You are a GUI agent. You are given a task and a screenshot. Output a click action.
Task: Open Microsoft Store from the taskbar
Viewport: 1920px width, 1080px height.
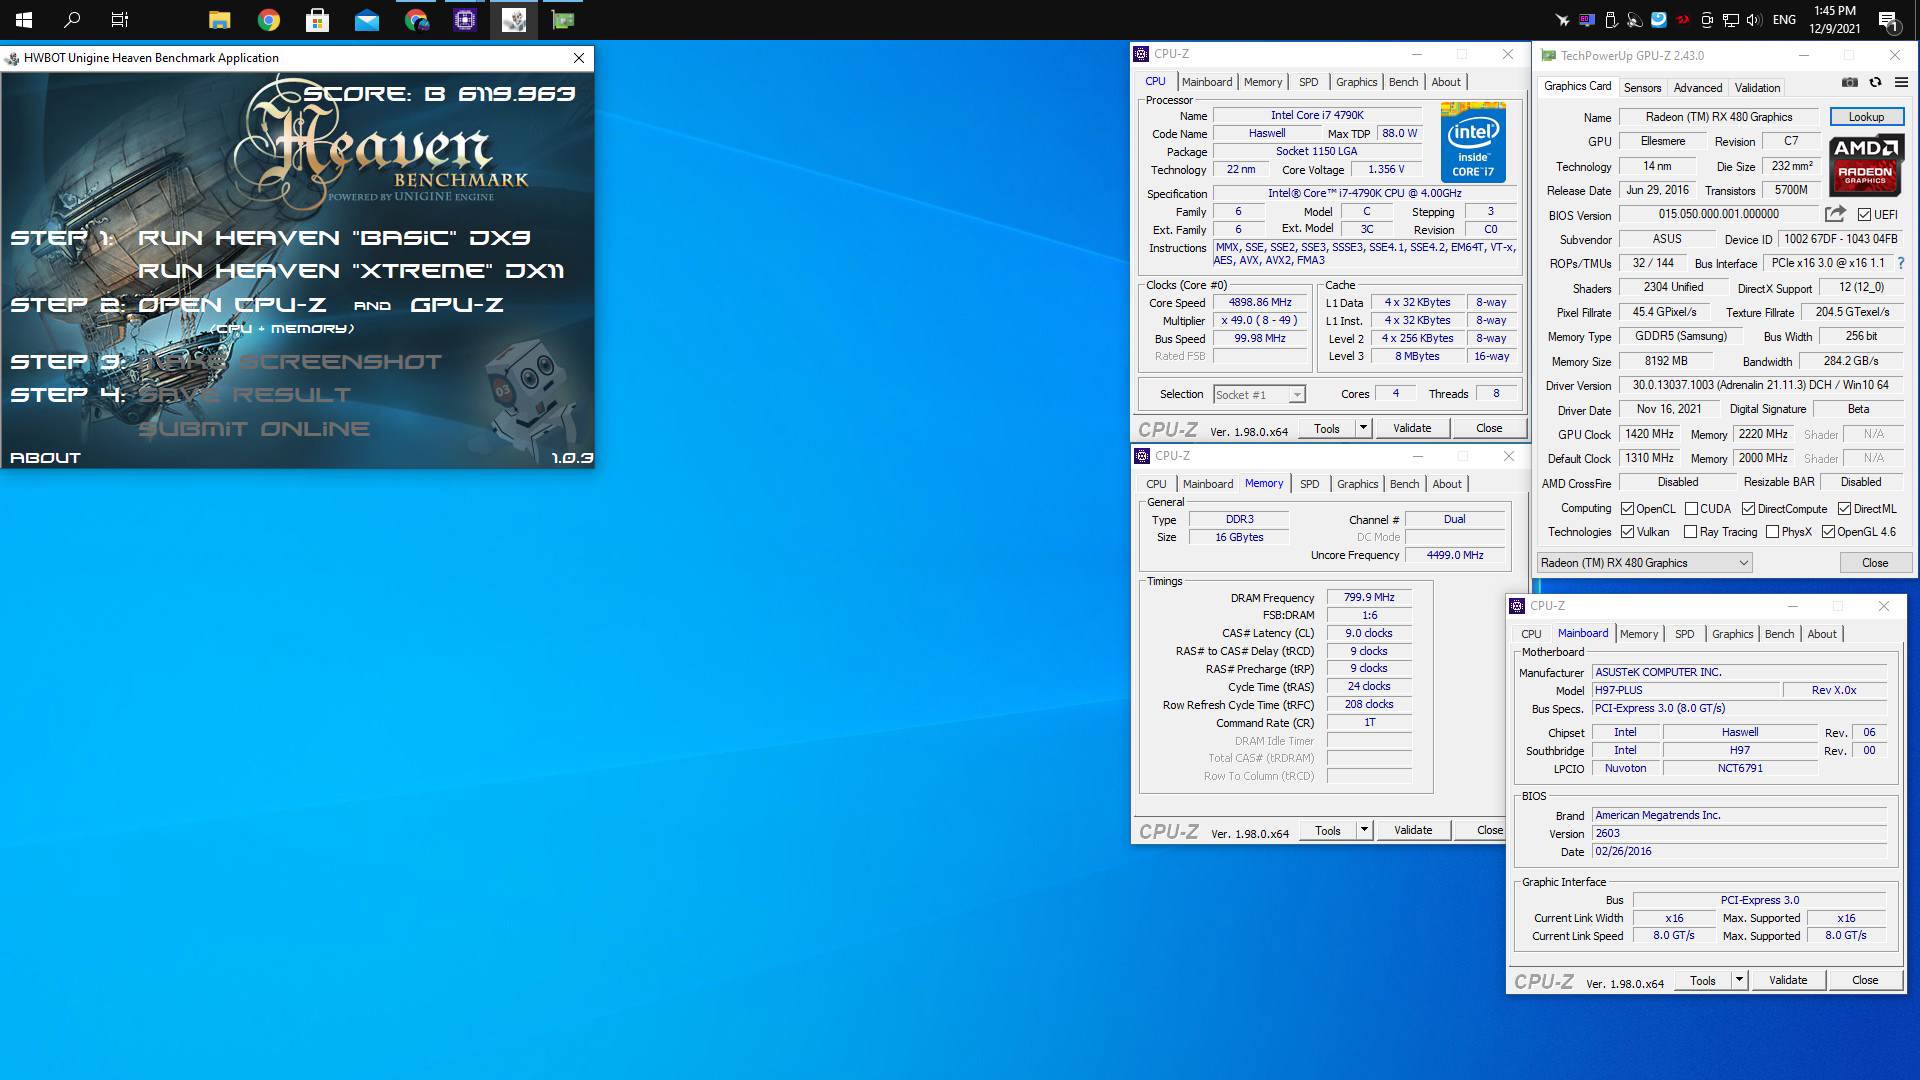(x=317, y=19)
